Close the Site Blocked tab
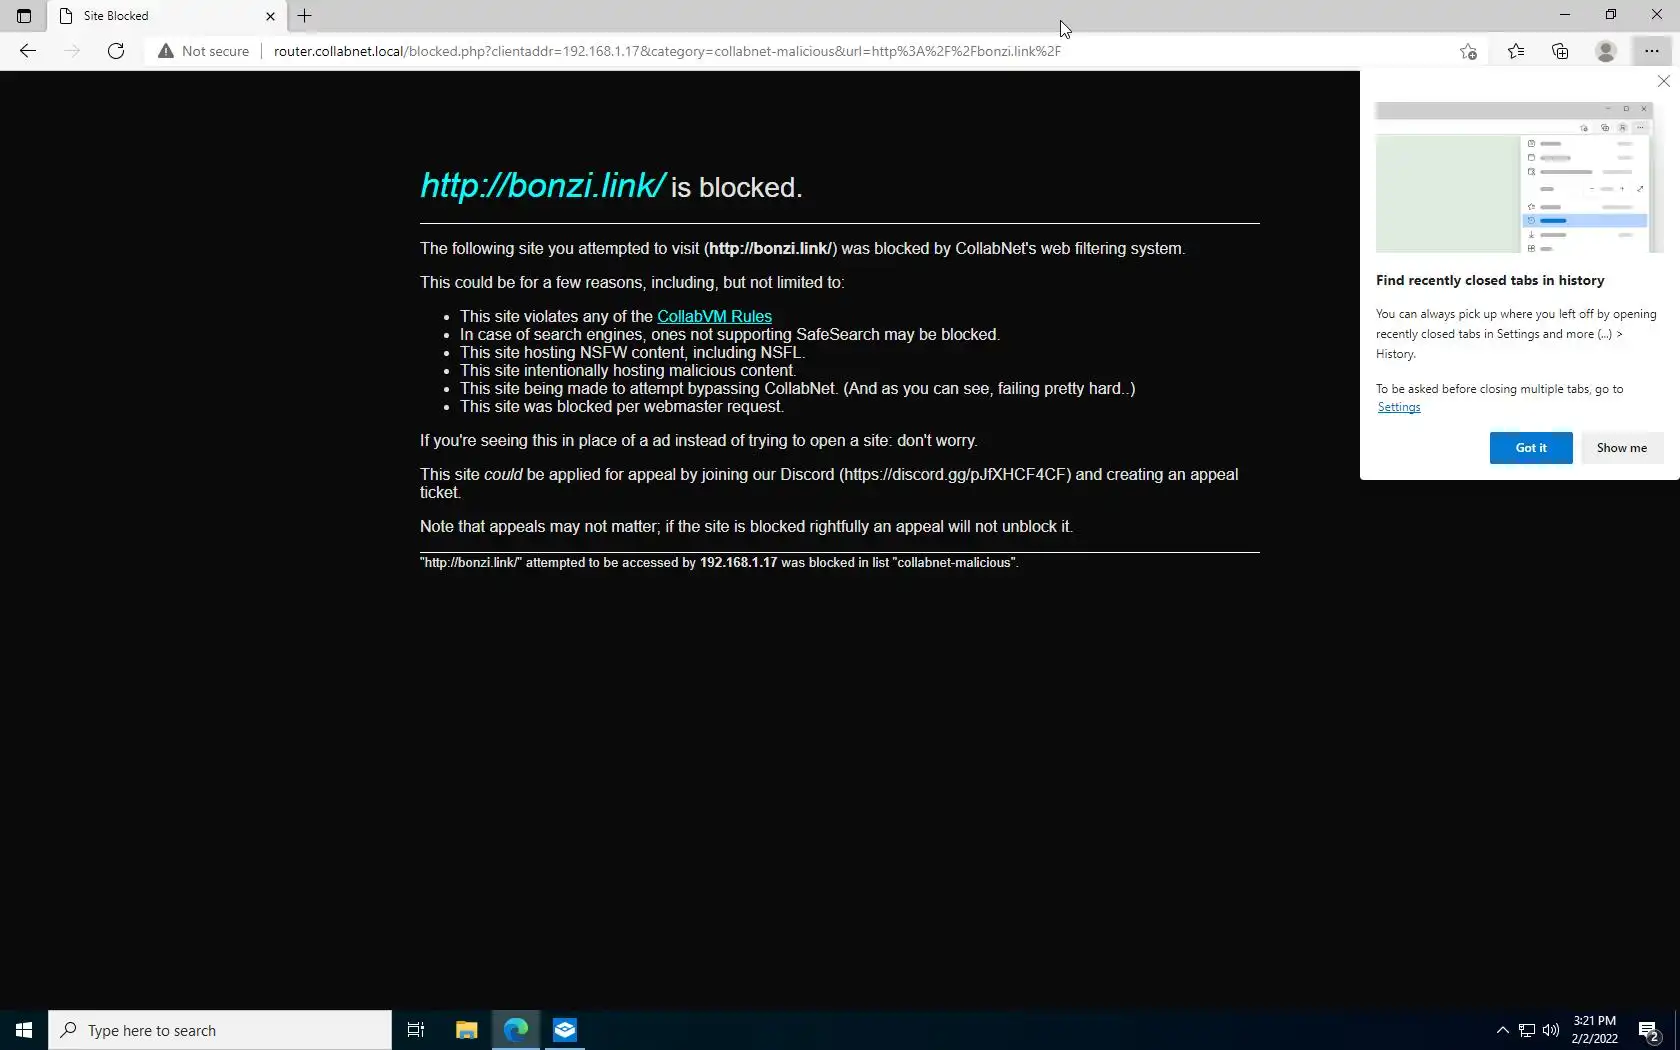This screenshot has width=1680, height=1050. [270, 16]
